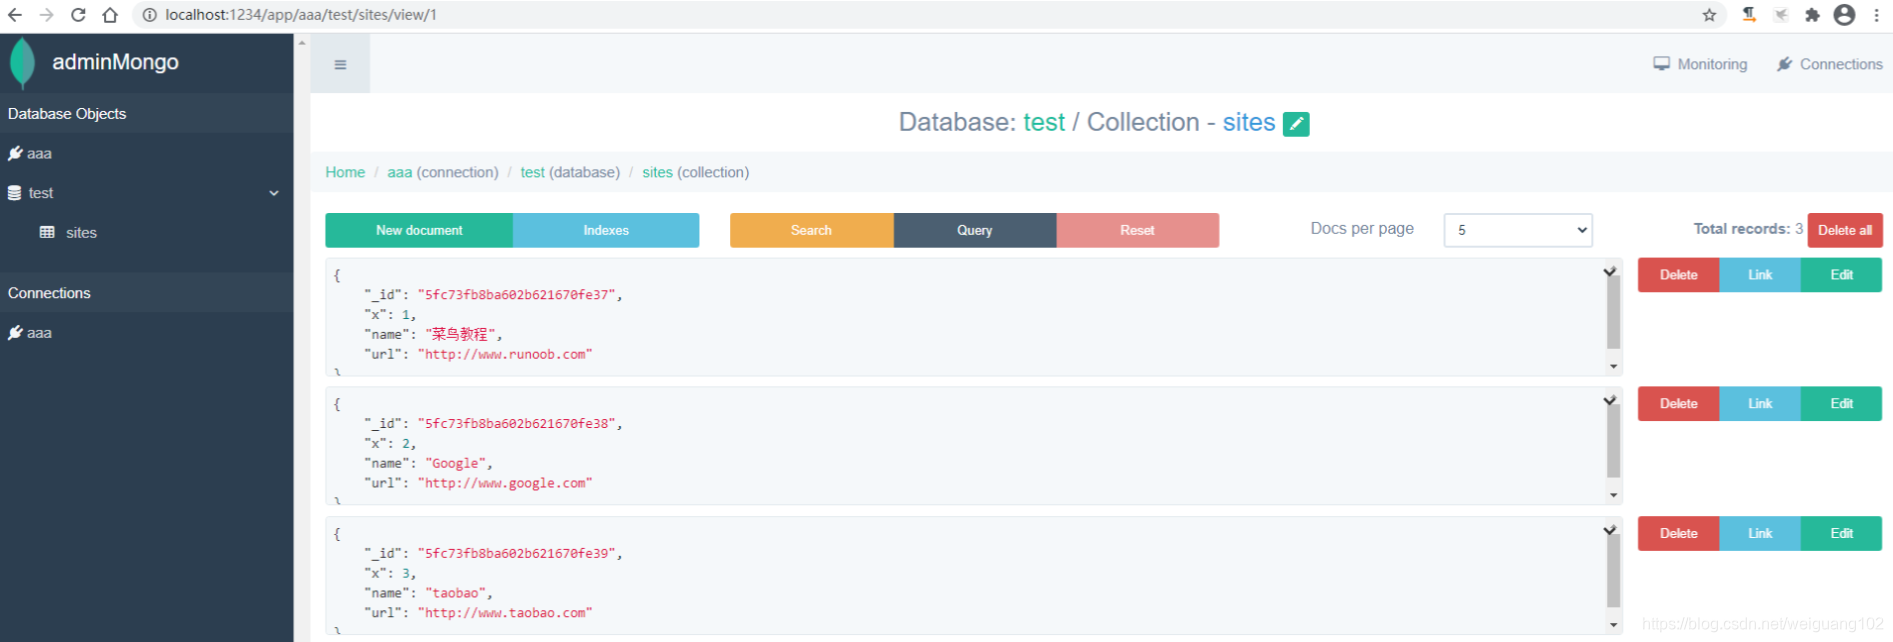Reload the page with refresh icon
Screen dimensions: 1893x642
click(x=78, y=15)
